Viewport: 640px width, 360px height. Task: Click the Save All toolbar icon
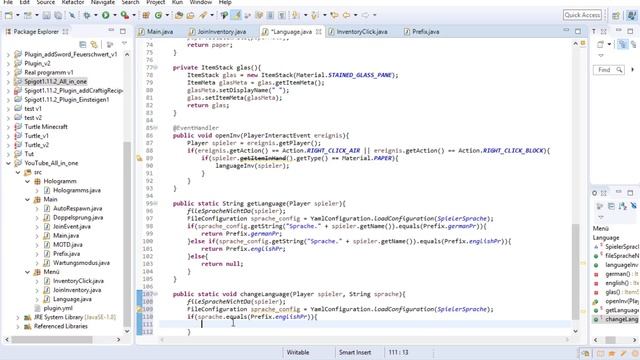[58, 16]
